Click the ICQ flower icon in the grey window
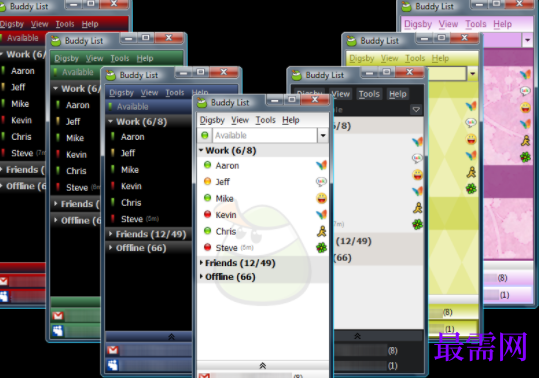This screenshot has height=378, width=546. click(x=417, y=224)
